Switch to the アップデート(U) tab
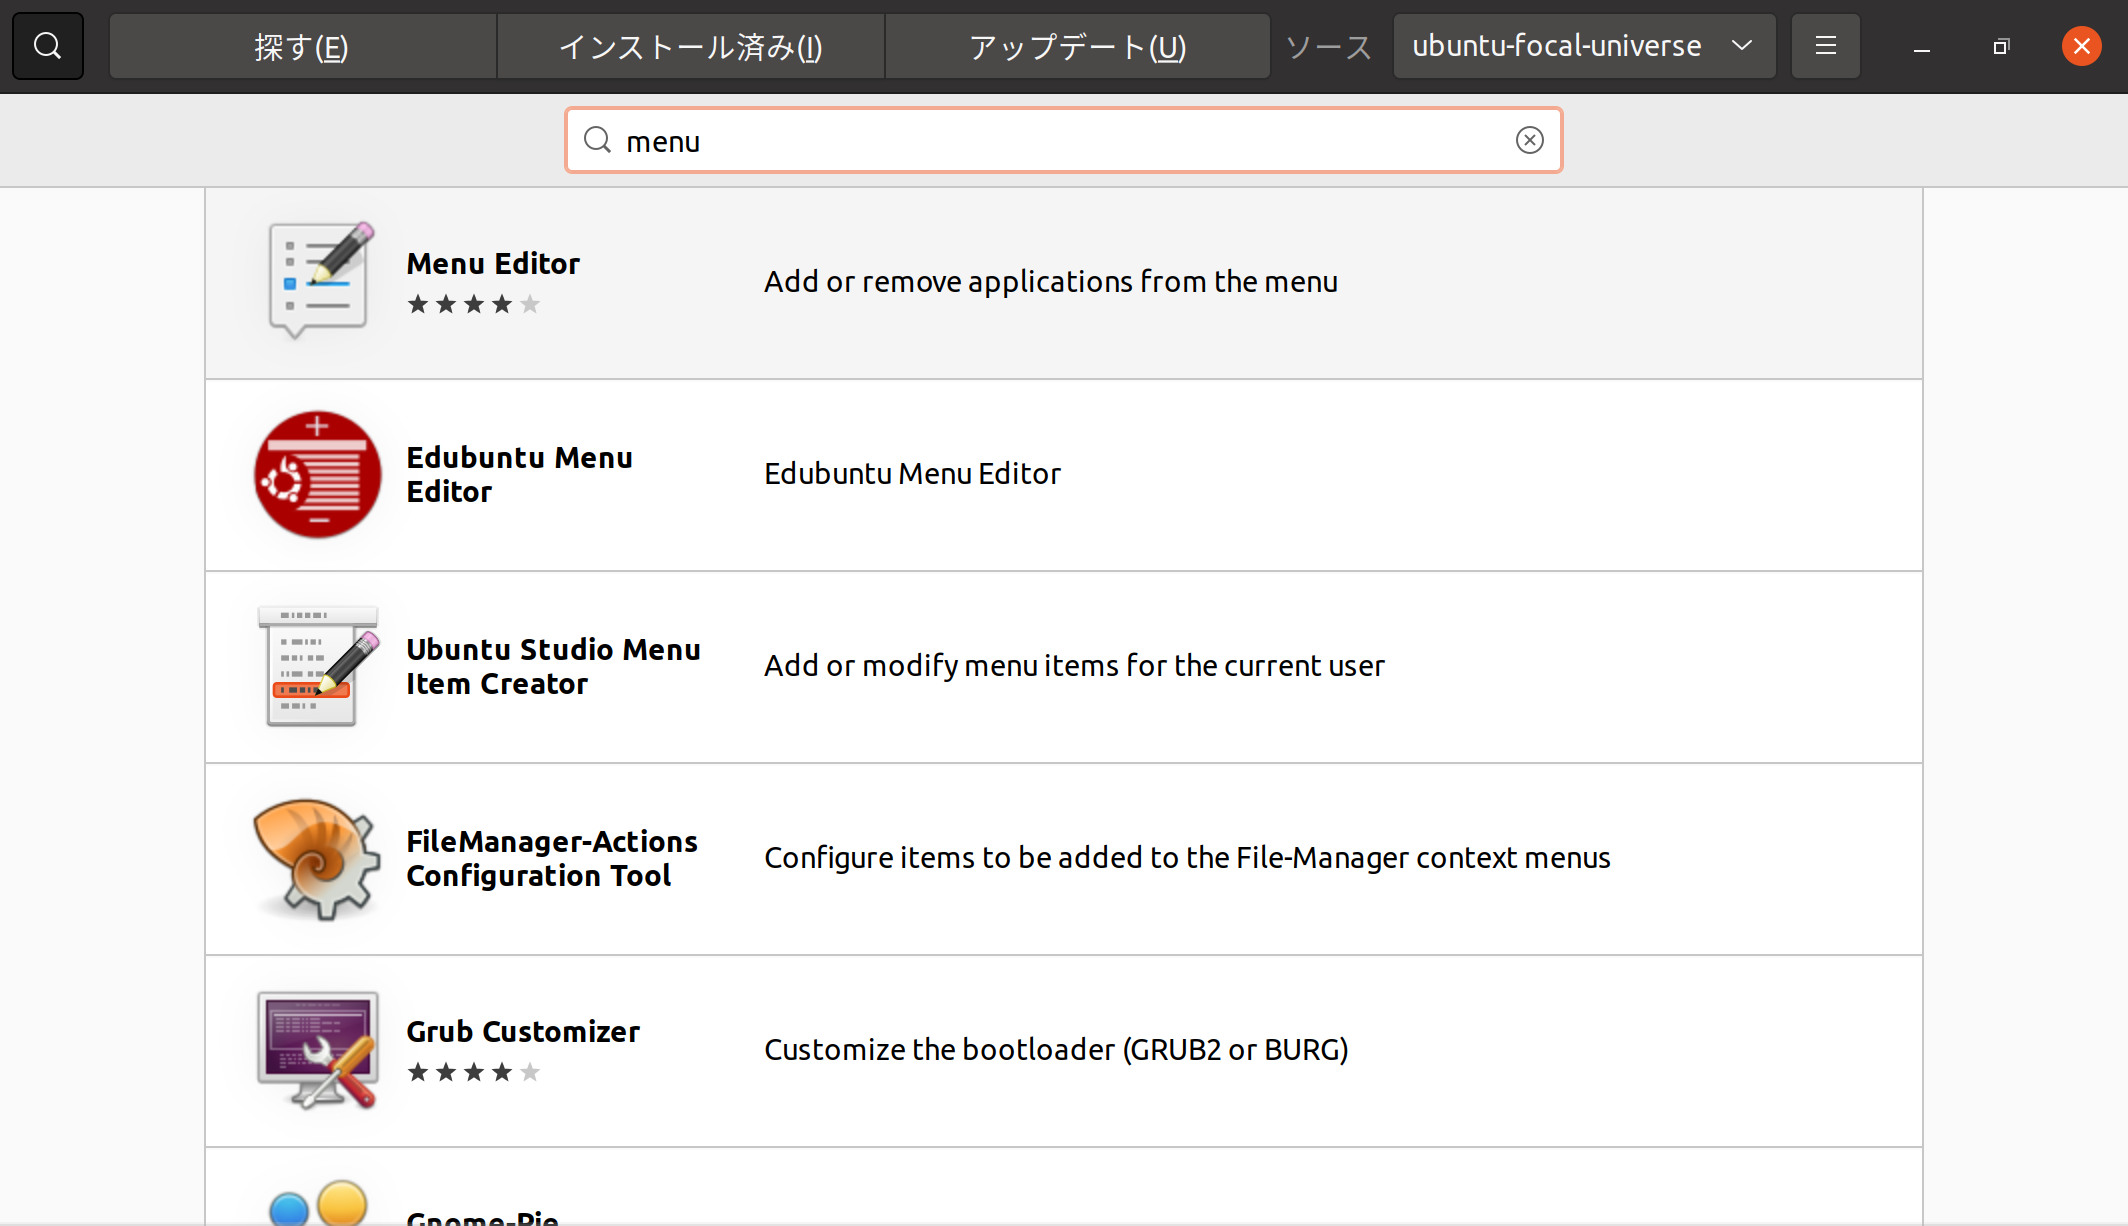The width and height of the screenshot is (2128, 1226). pyautogui.click(x=1078, y=46)
